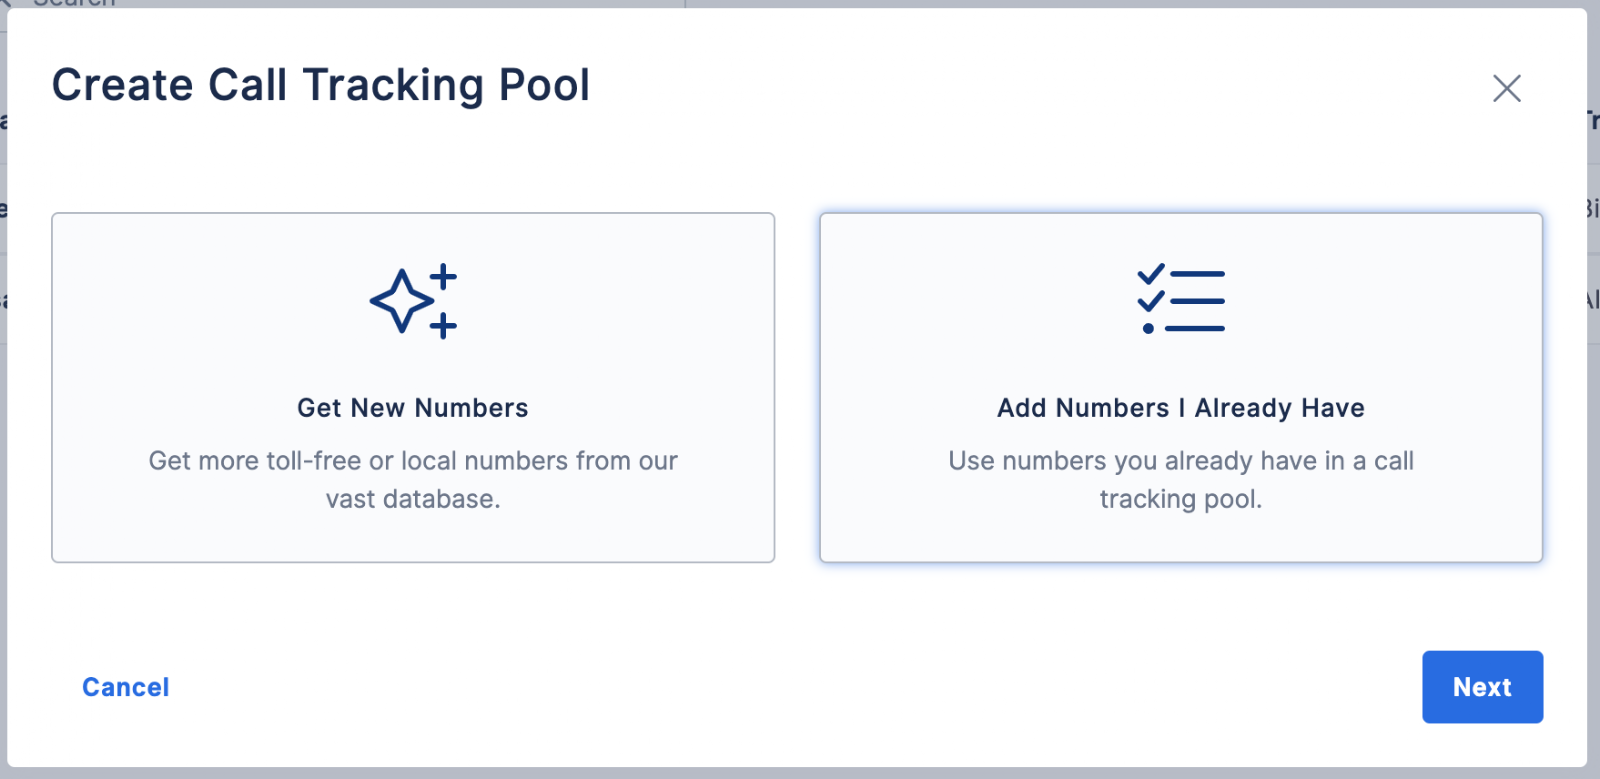The image size is (1600, 779).
Task: Click the Search field behind the dialog
Action: click(340, 4)
